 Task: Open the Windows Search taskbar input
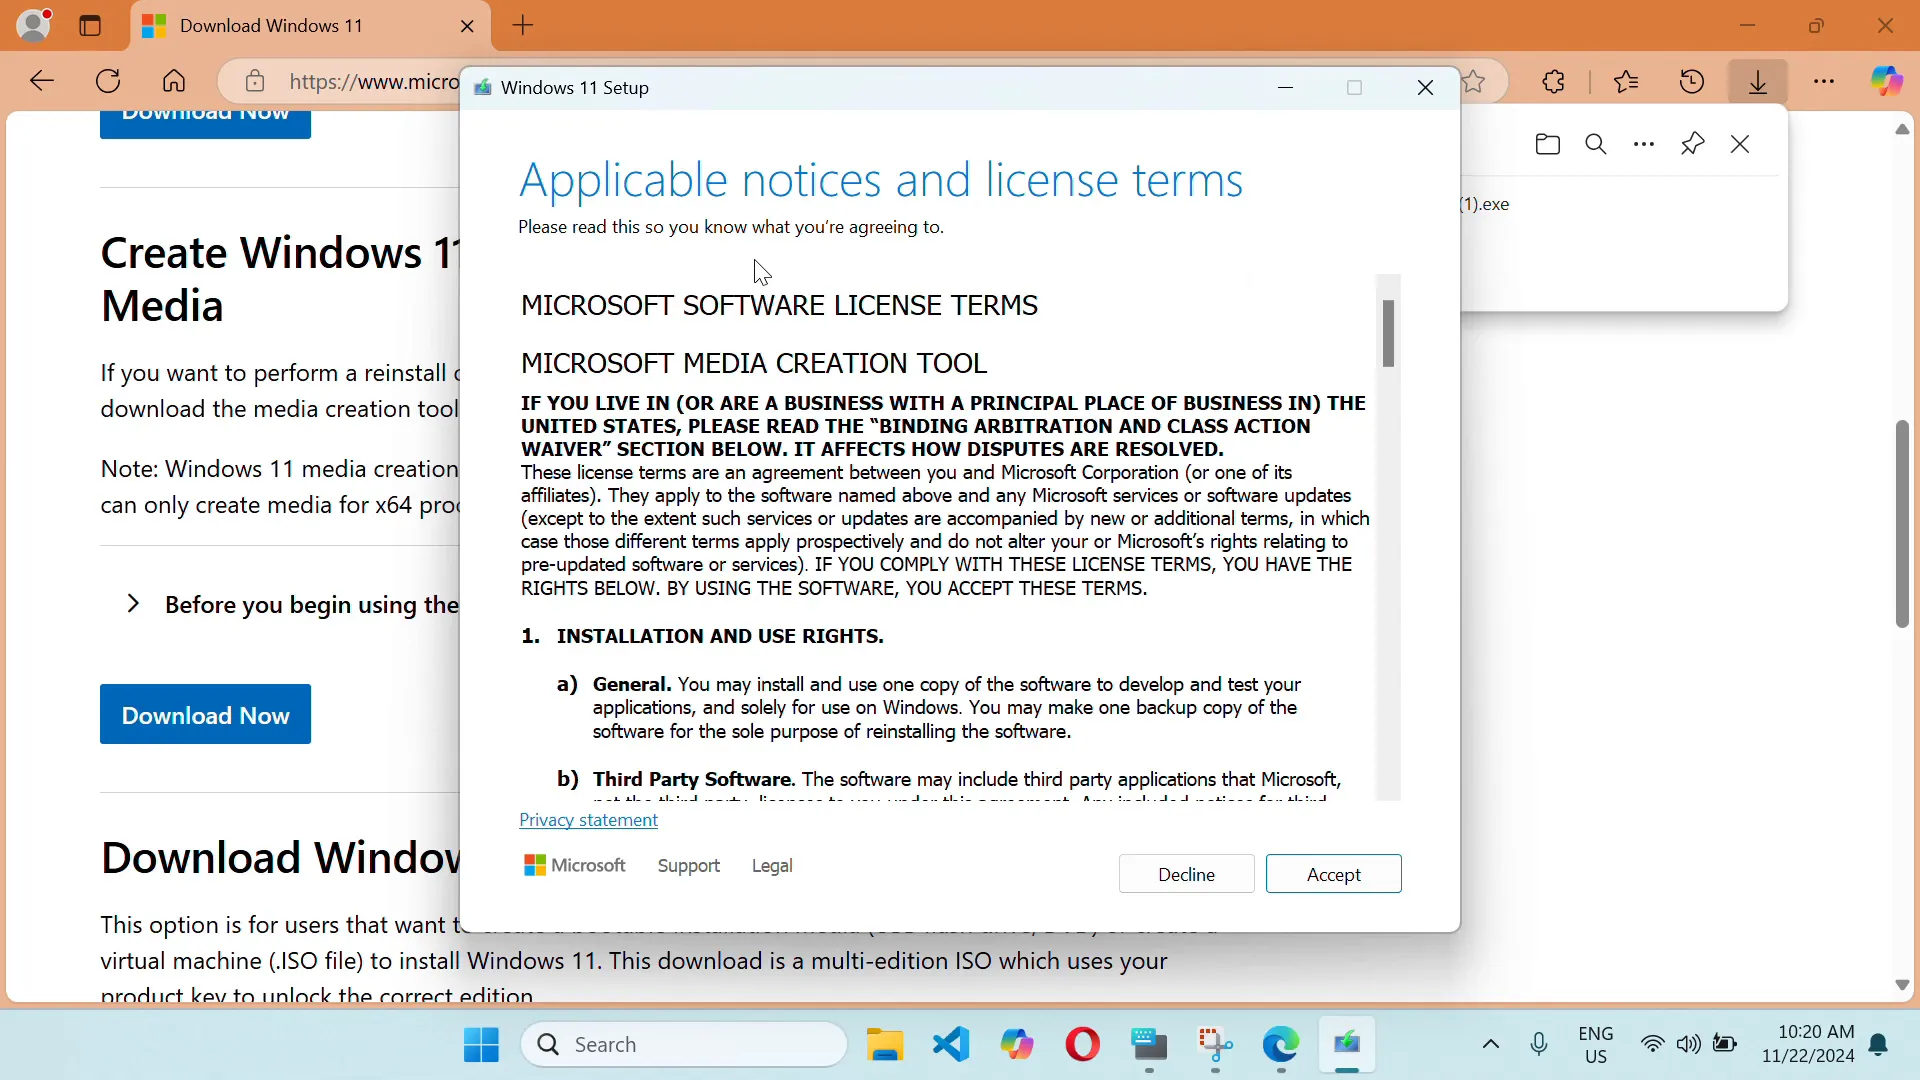(x=684, y=1043)
